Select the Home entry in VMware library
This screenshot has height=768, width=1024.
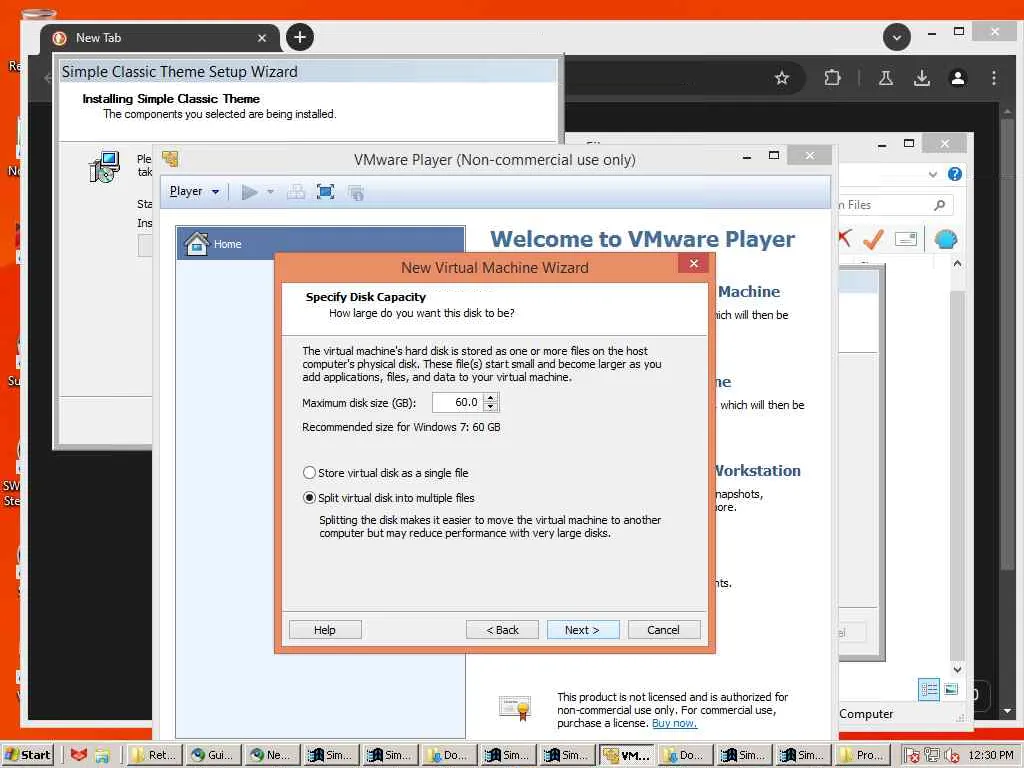(320, 244)
